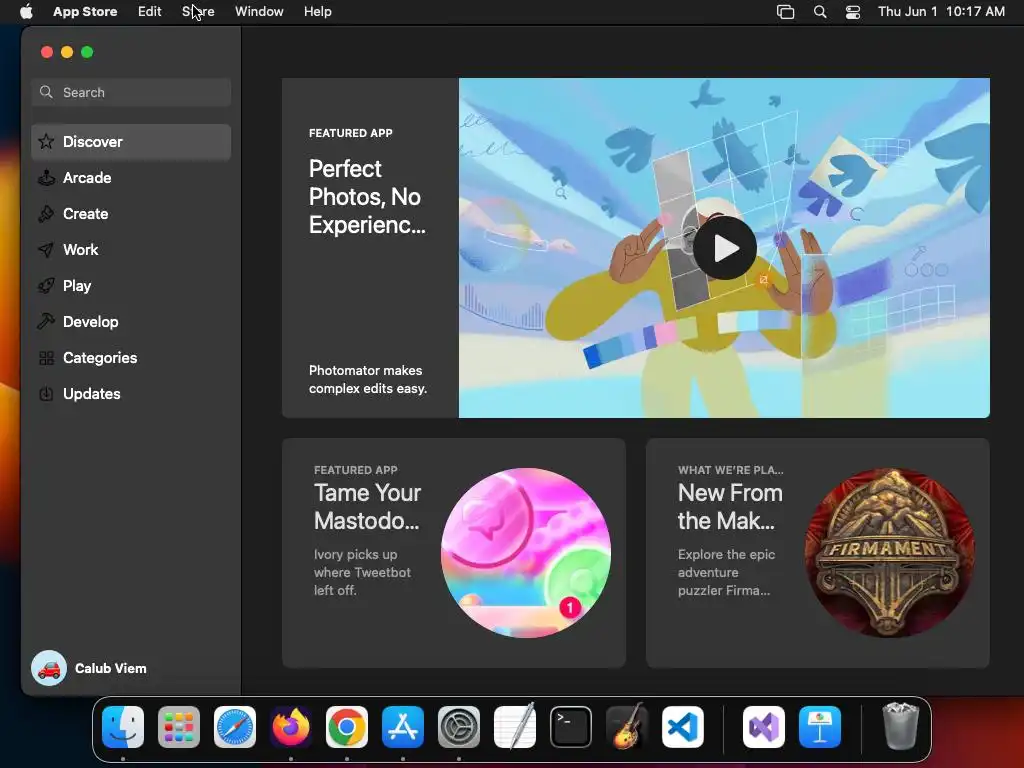Open Control Center in menu bar

coord(853,12)
